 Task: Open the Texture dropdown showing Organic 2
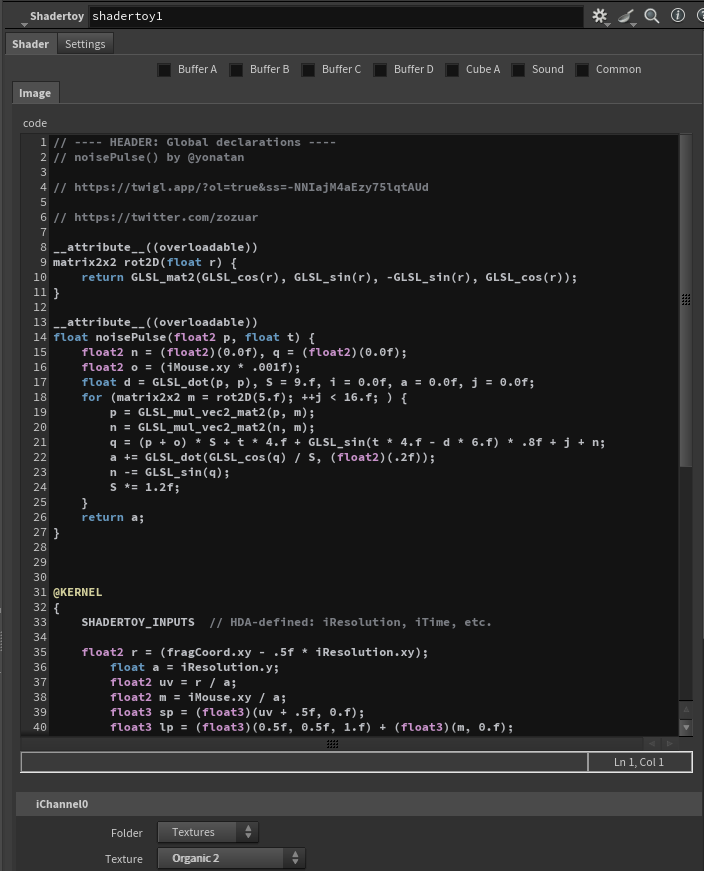232,858
